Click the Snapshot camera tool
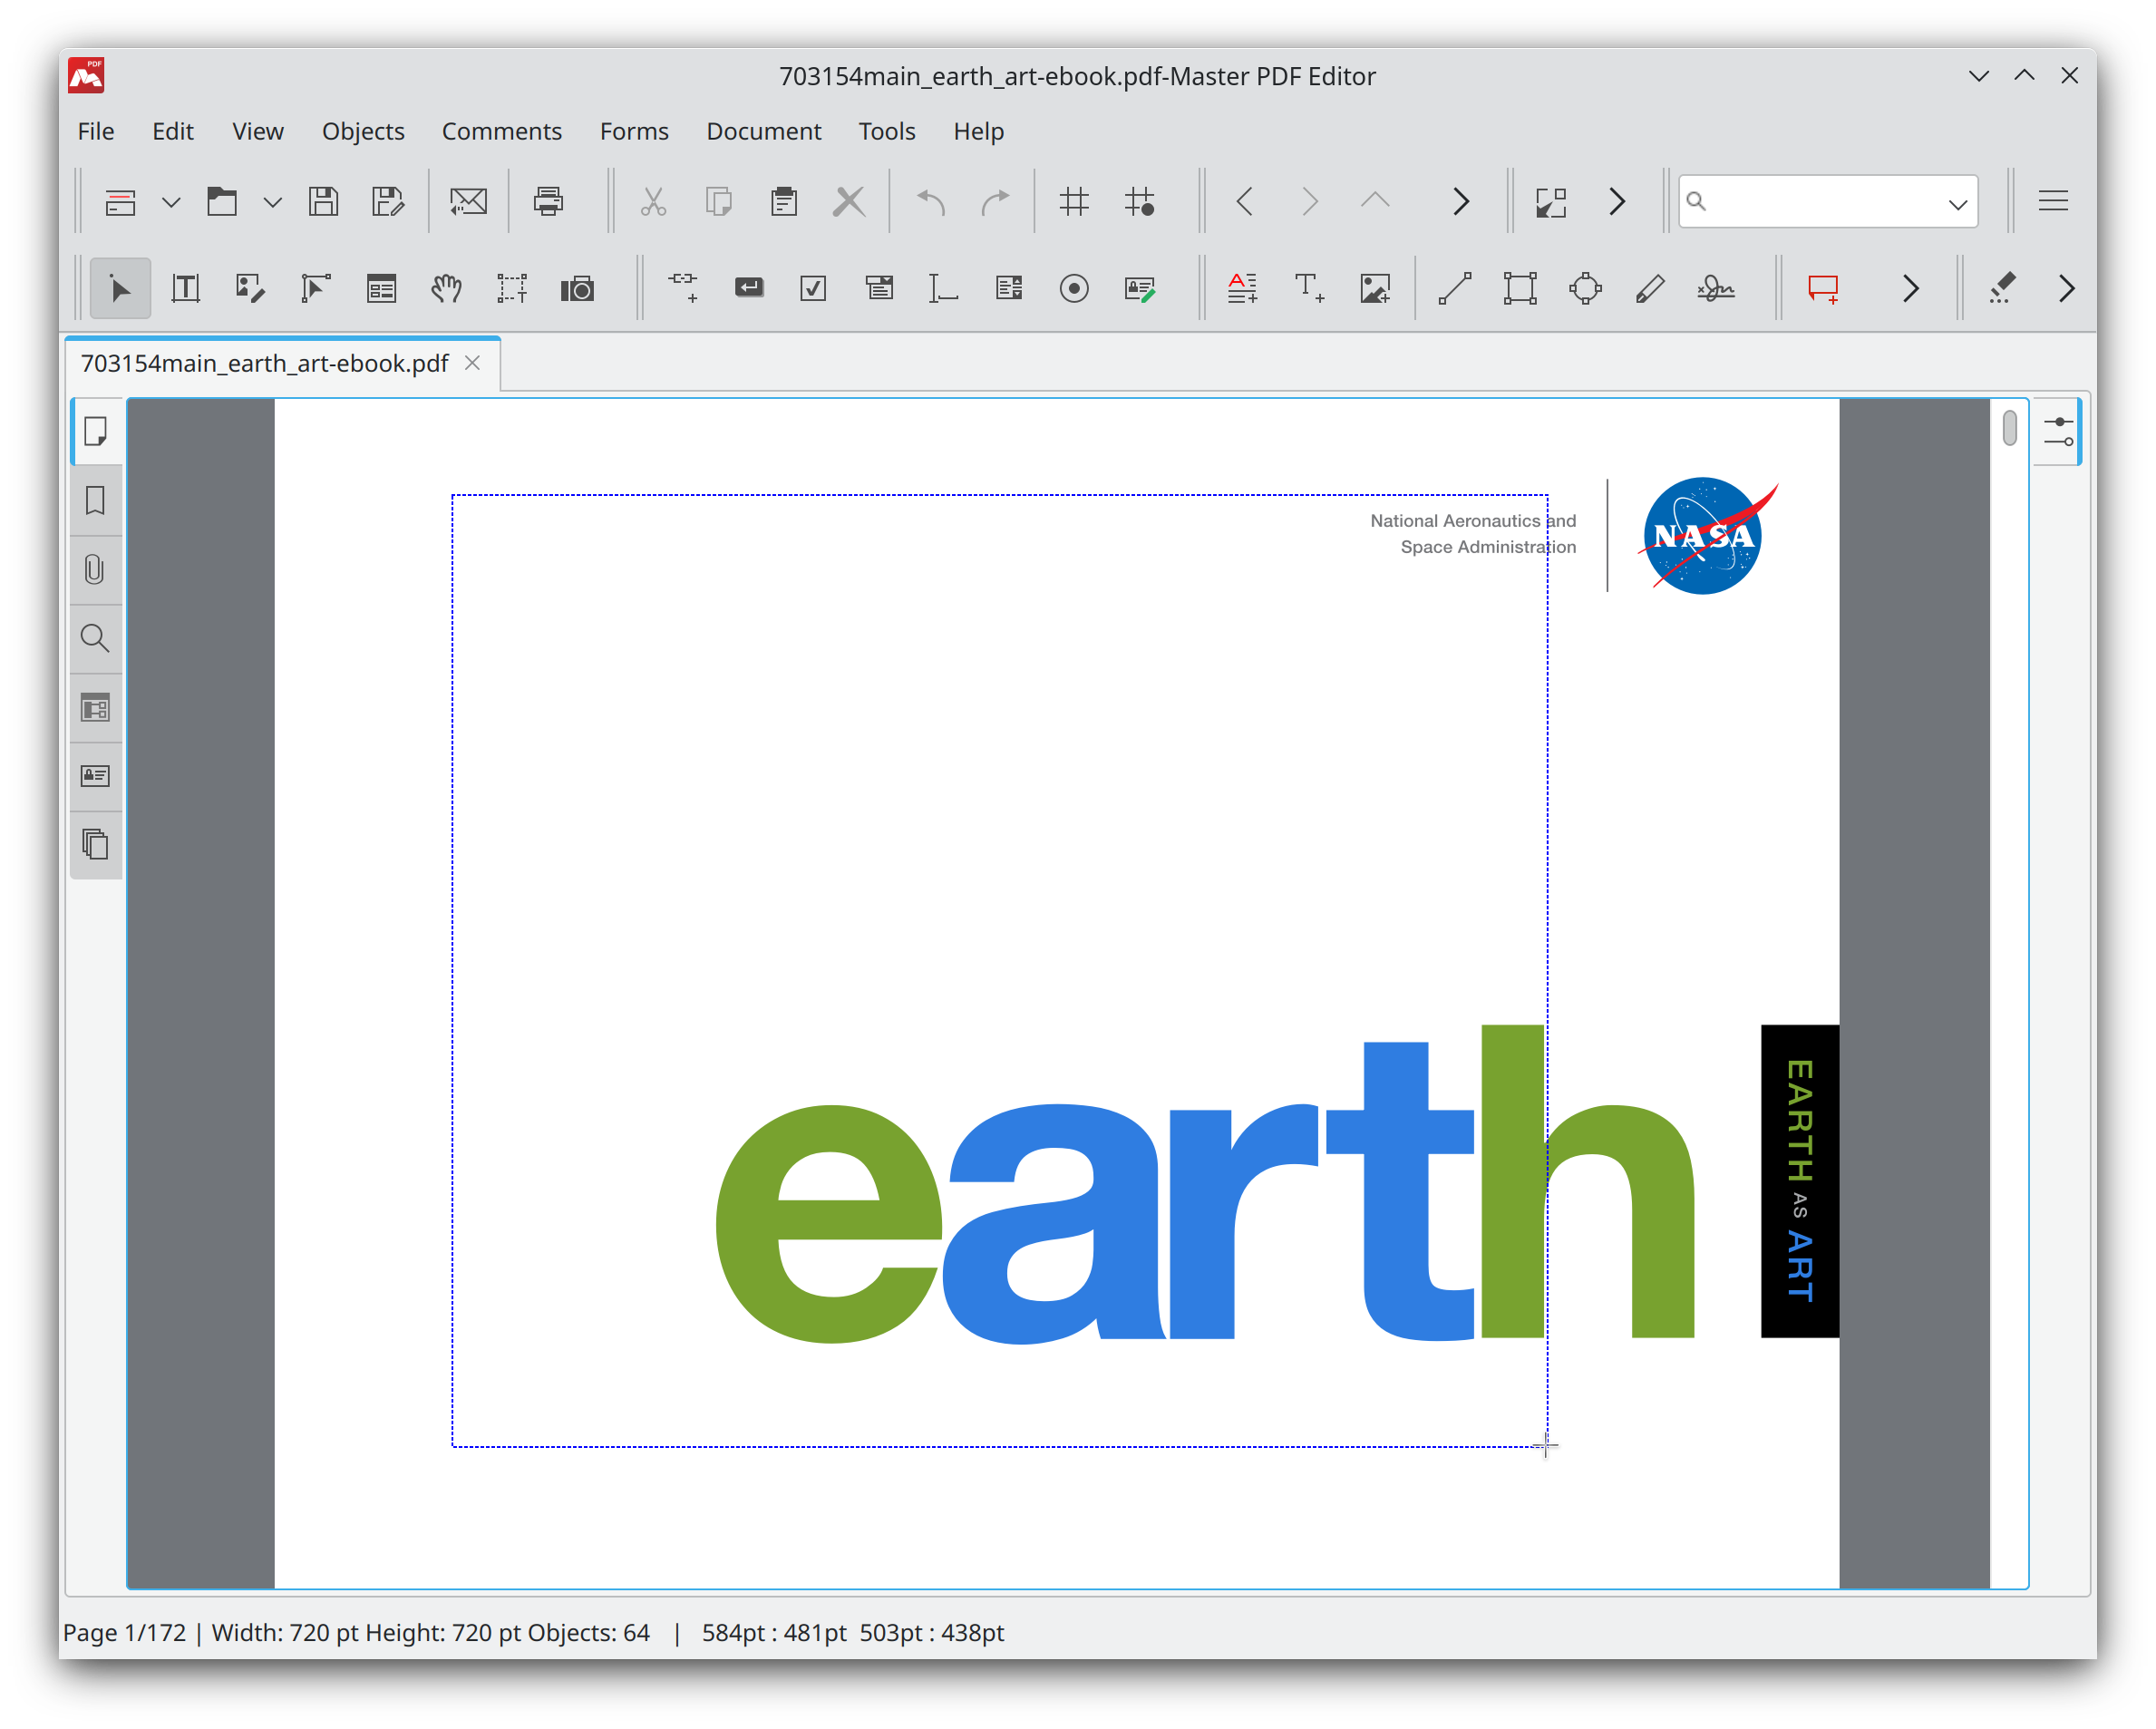 click(577, 289)
